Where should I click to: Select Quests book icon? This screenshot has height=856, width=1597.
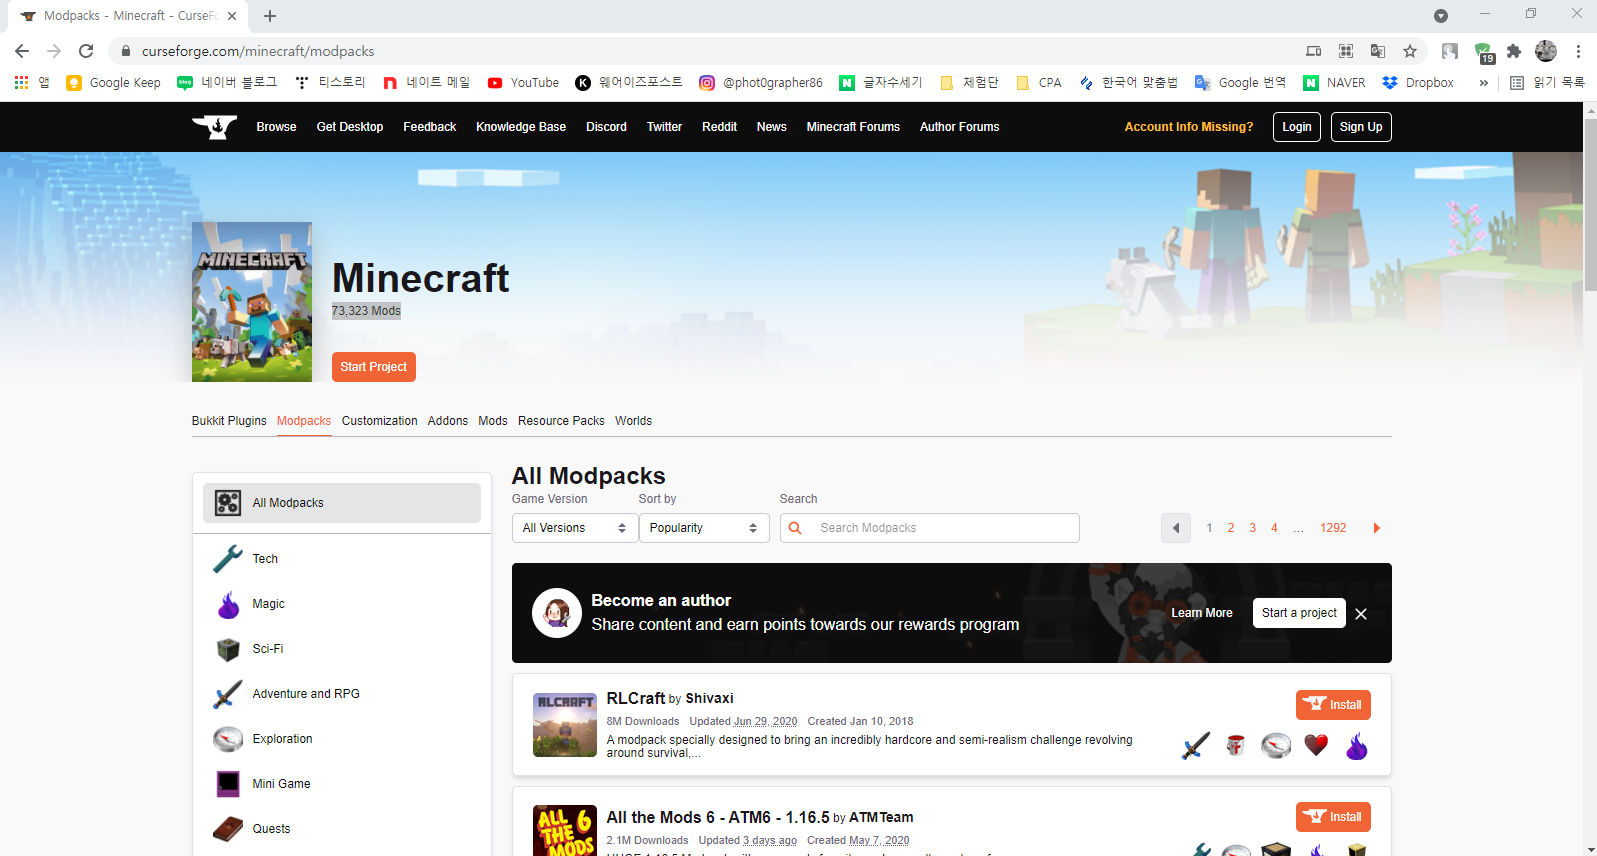coord(228,829)
